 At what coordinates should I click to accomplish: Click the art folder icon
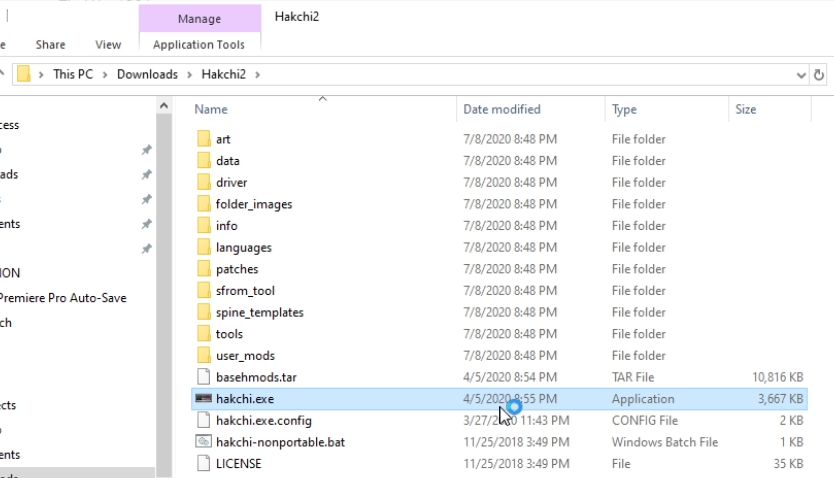(203, 139)
